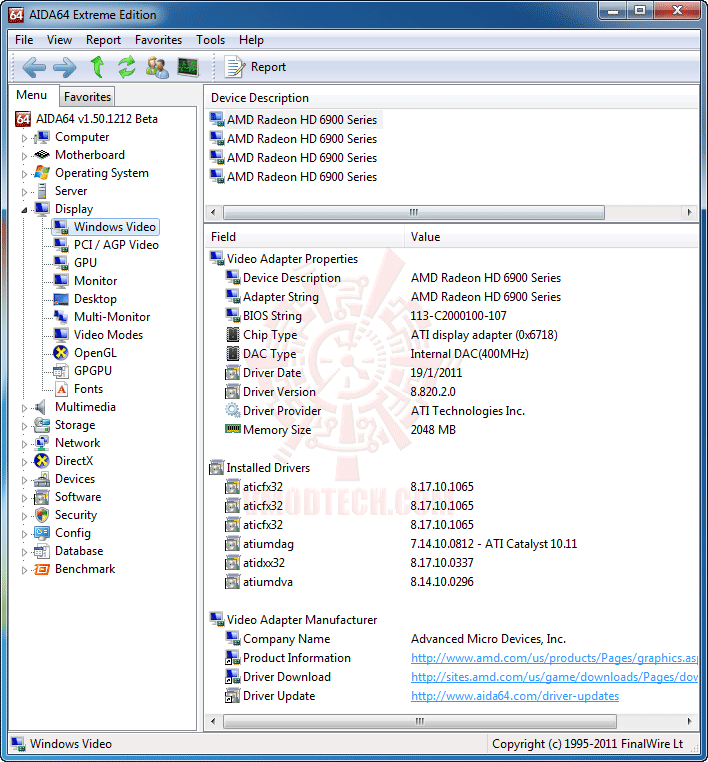708x762 pixels.
Task: Switch to the Menu tab
Action: 32,95
